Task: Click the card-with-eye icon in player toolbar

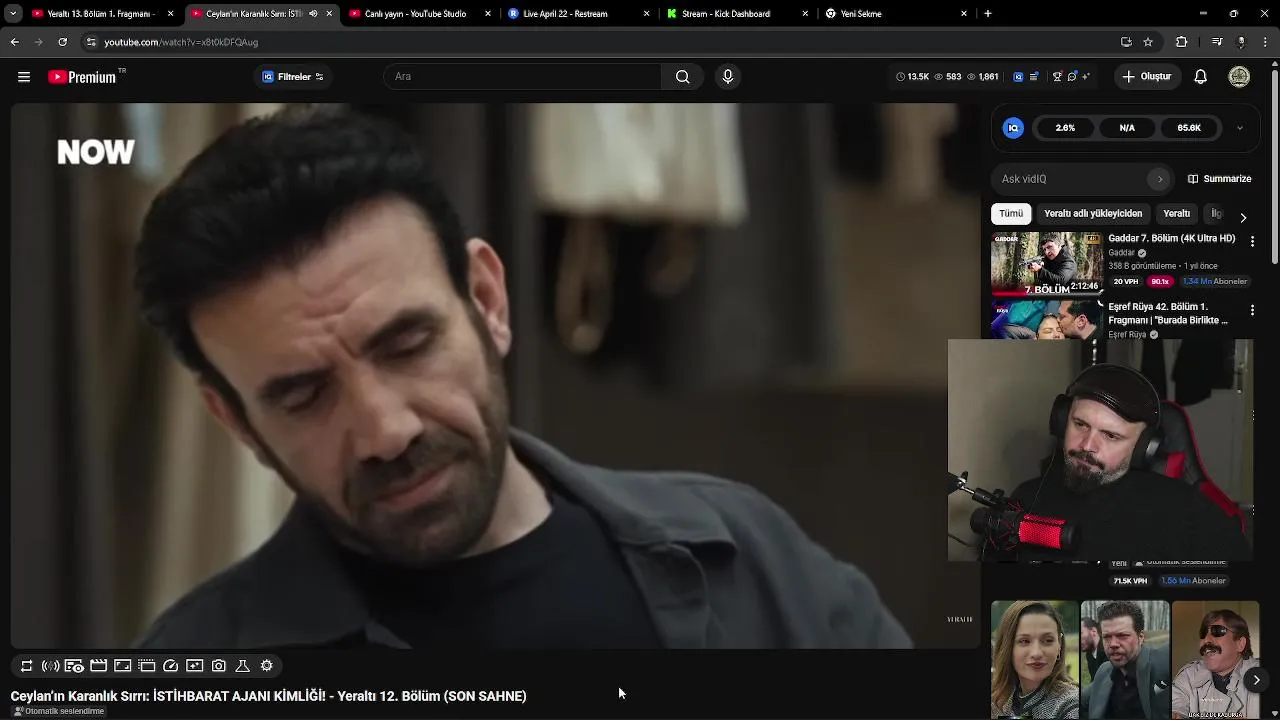Action: pos(74,666)
